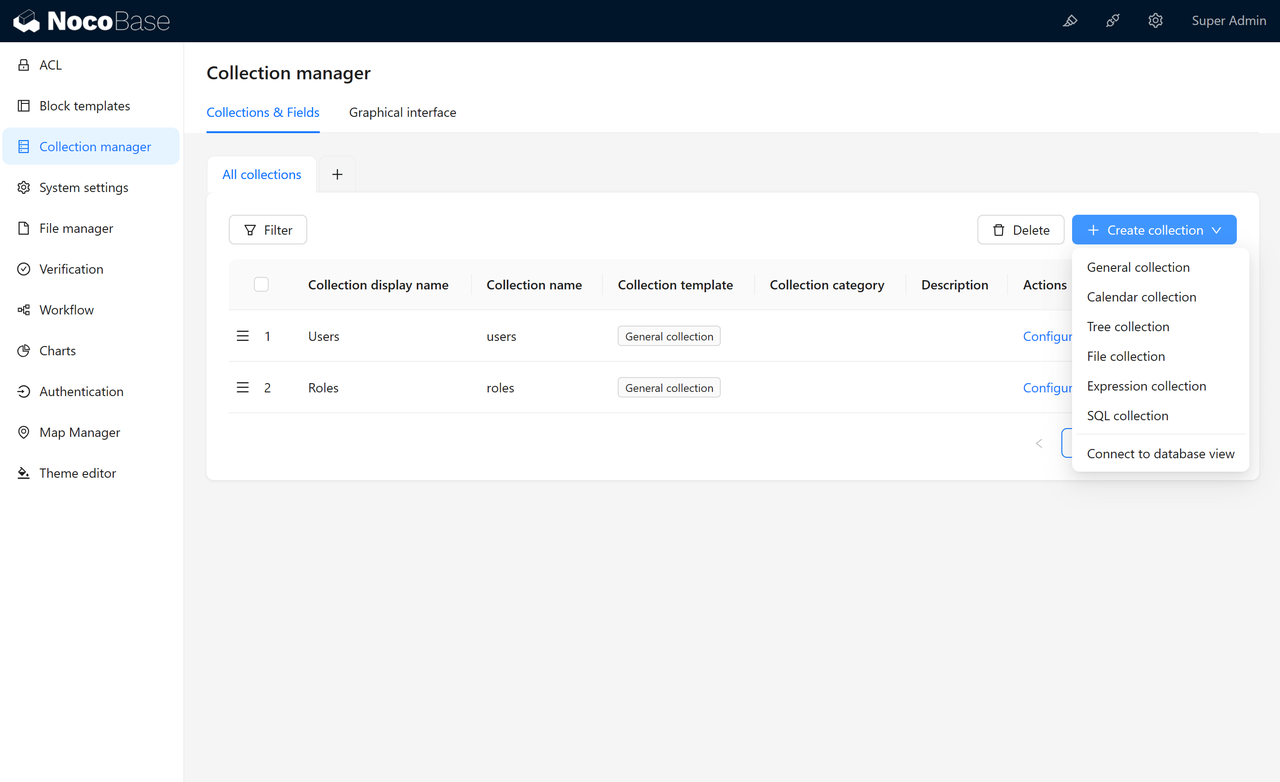Click Collection manager database icon
The width and height of the screenshot is (1280, 782).
point(24,147)
